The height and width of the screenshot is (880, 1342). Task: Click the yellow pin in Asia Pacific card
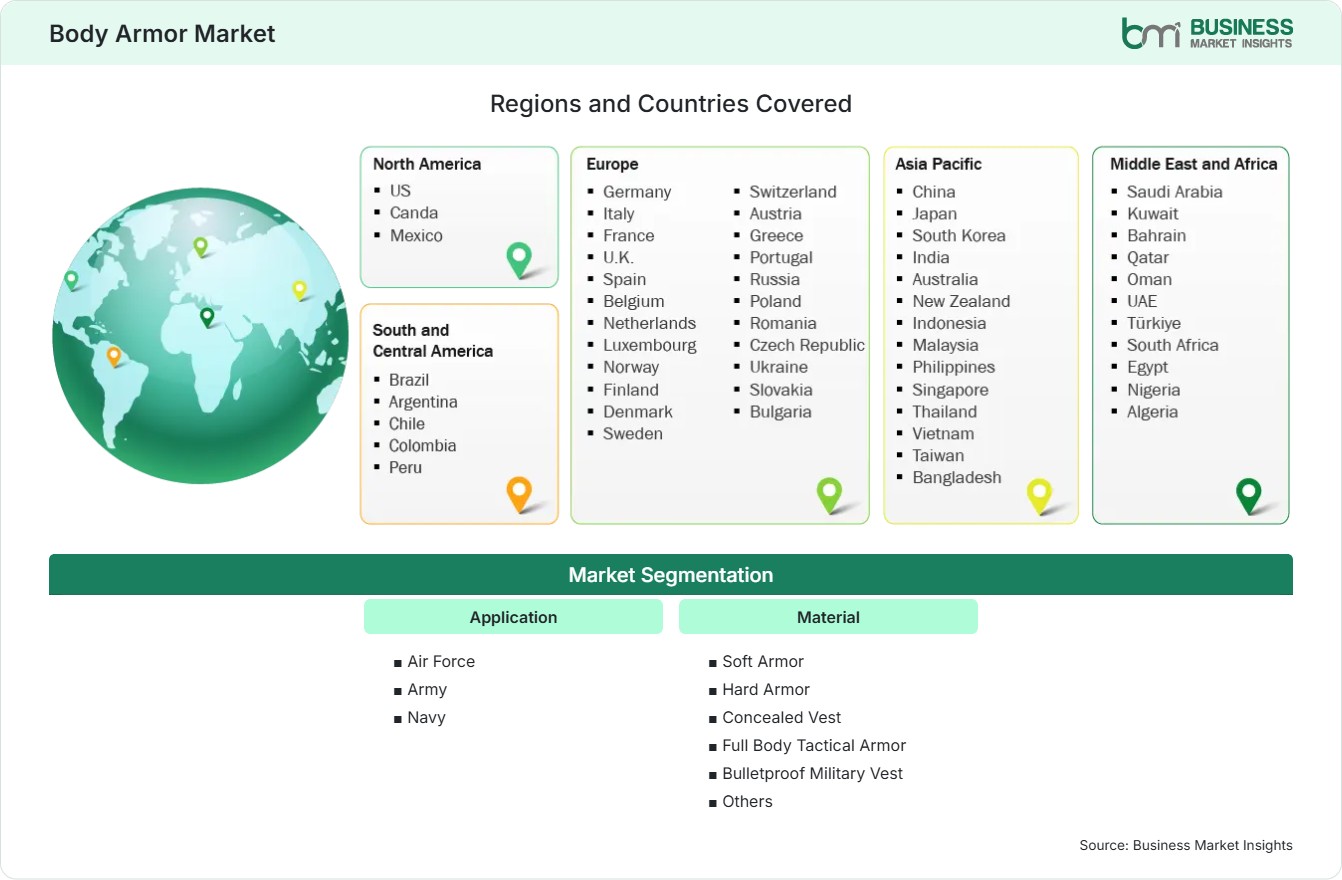tap(1040, 496)
